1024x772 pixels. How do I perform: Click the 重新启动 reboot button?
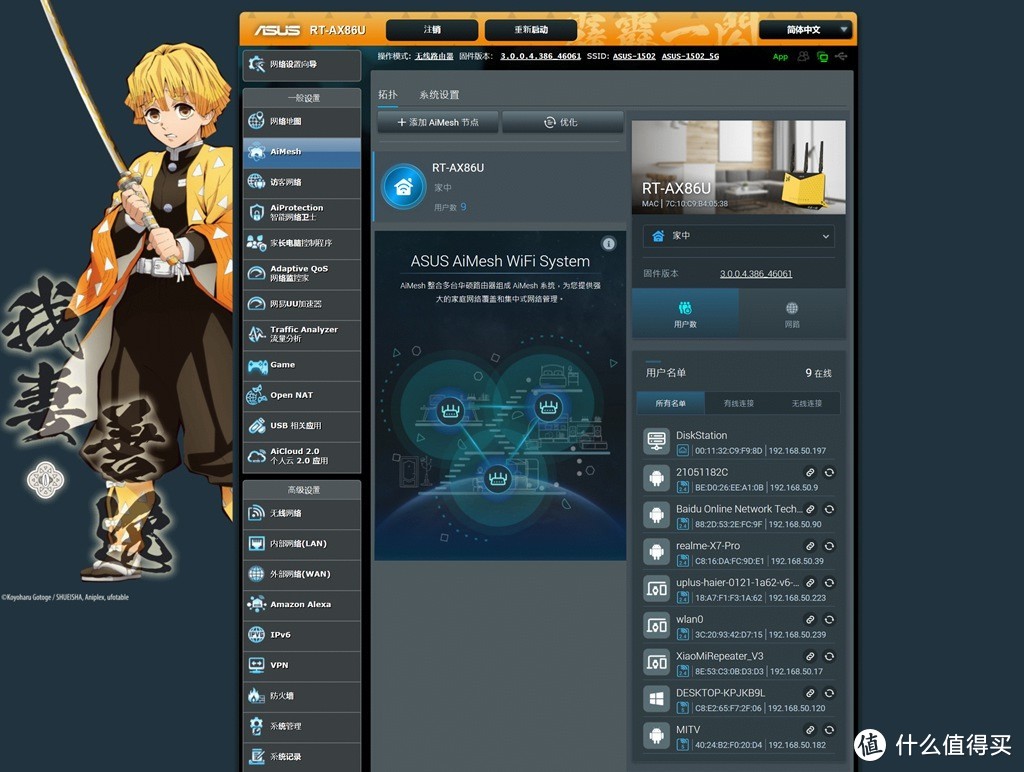click(x=531, y=29)
